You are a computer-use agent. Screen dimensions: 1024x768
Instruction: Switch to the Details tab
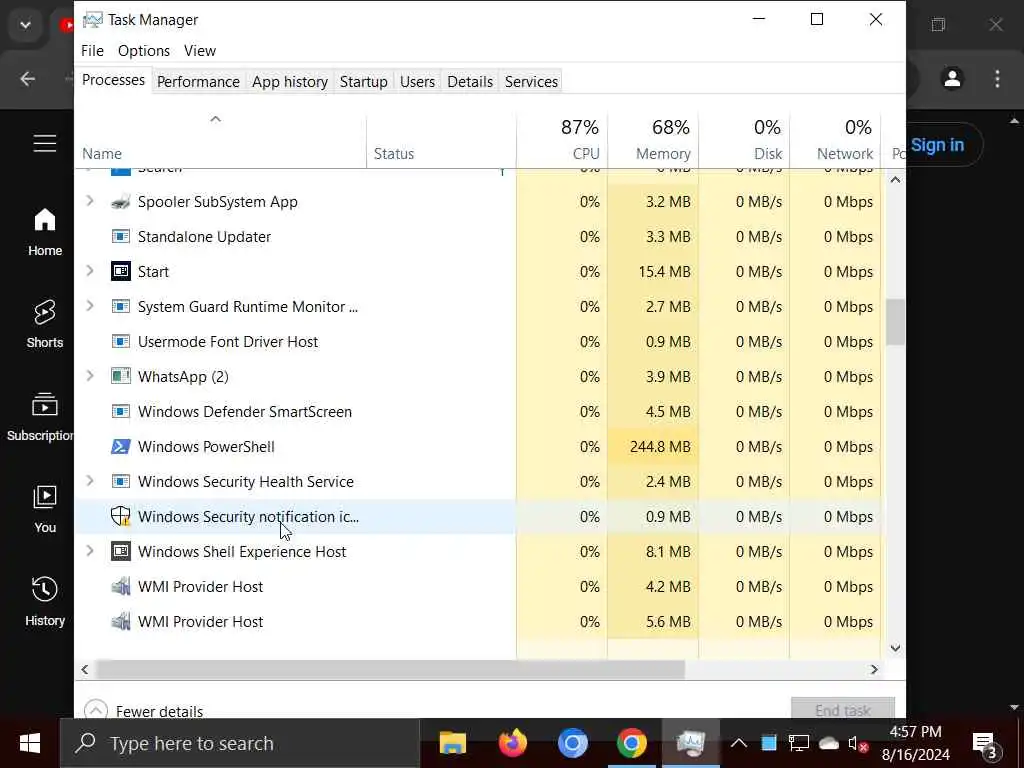click(x=470, y=82)
